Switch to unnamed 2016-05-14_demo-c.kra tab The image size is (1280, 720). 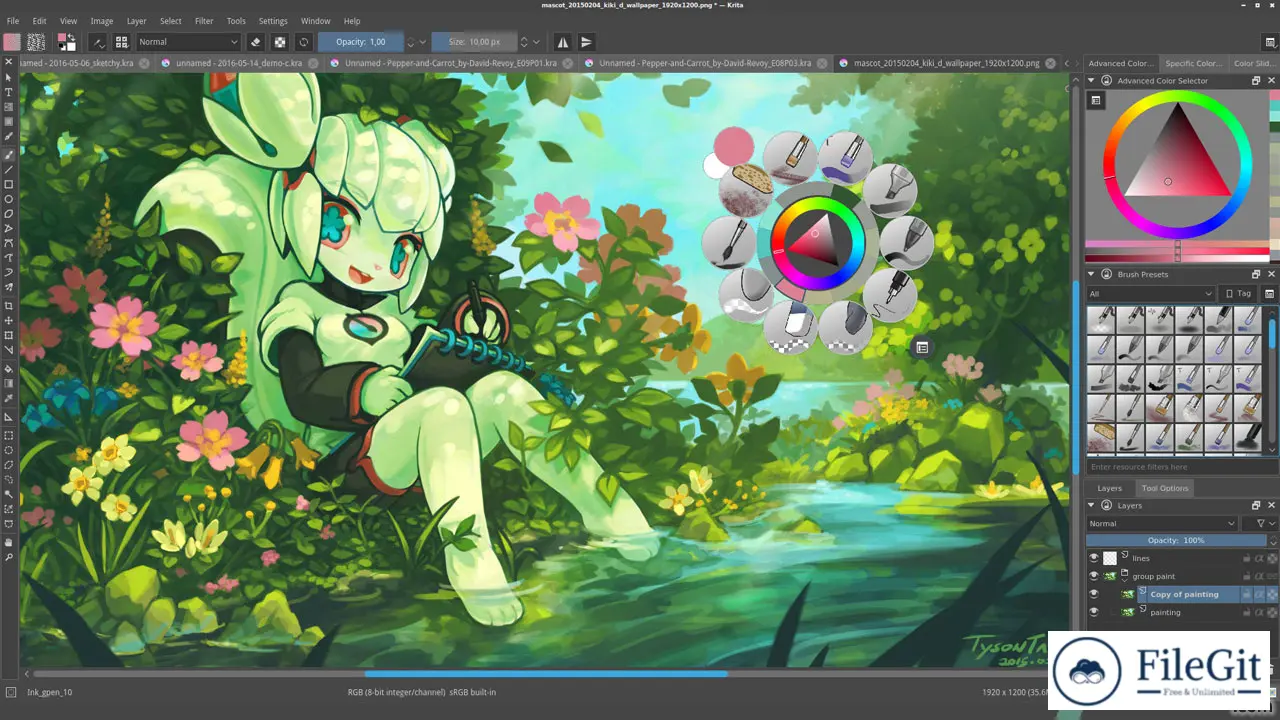[x=239, y=63]
